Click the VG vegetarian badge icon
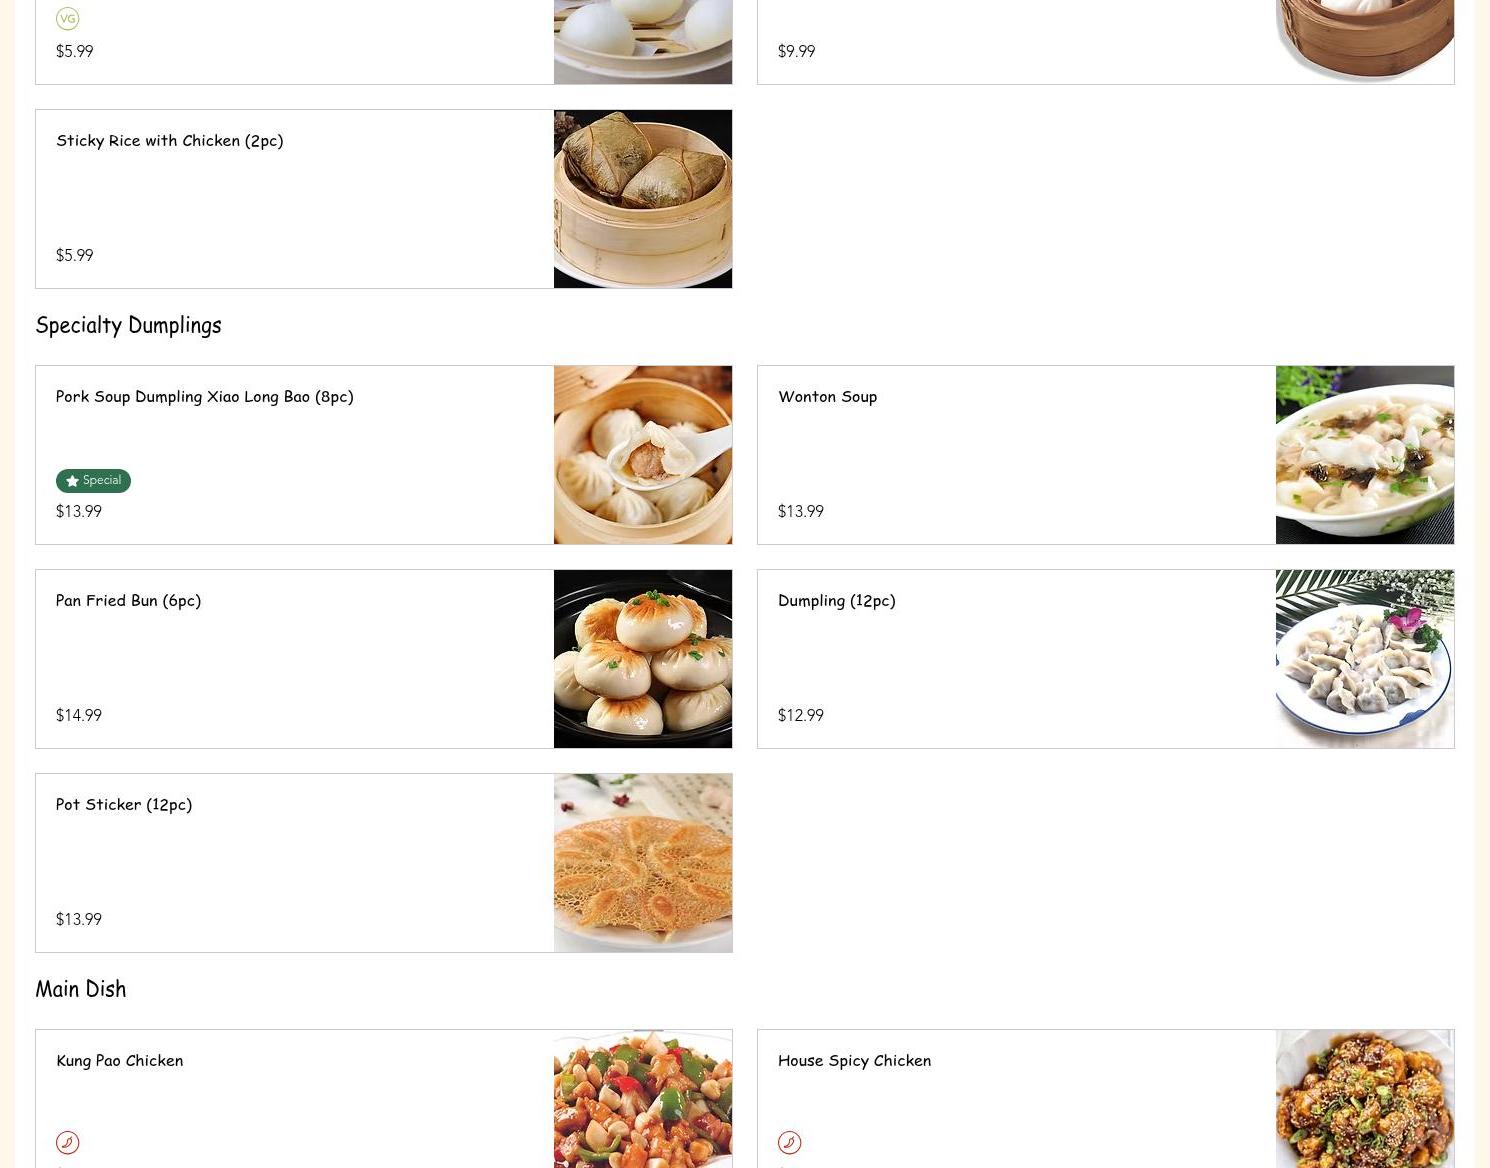 pyautogui.click(x=67, y=18)
